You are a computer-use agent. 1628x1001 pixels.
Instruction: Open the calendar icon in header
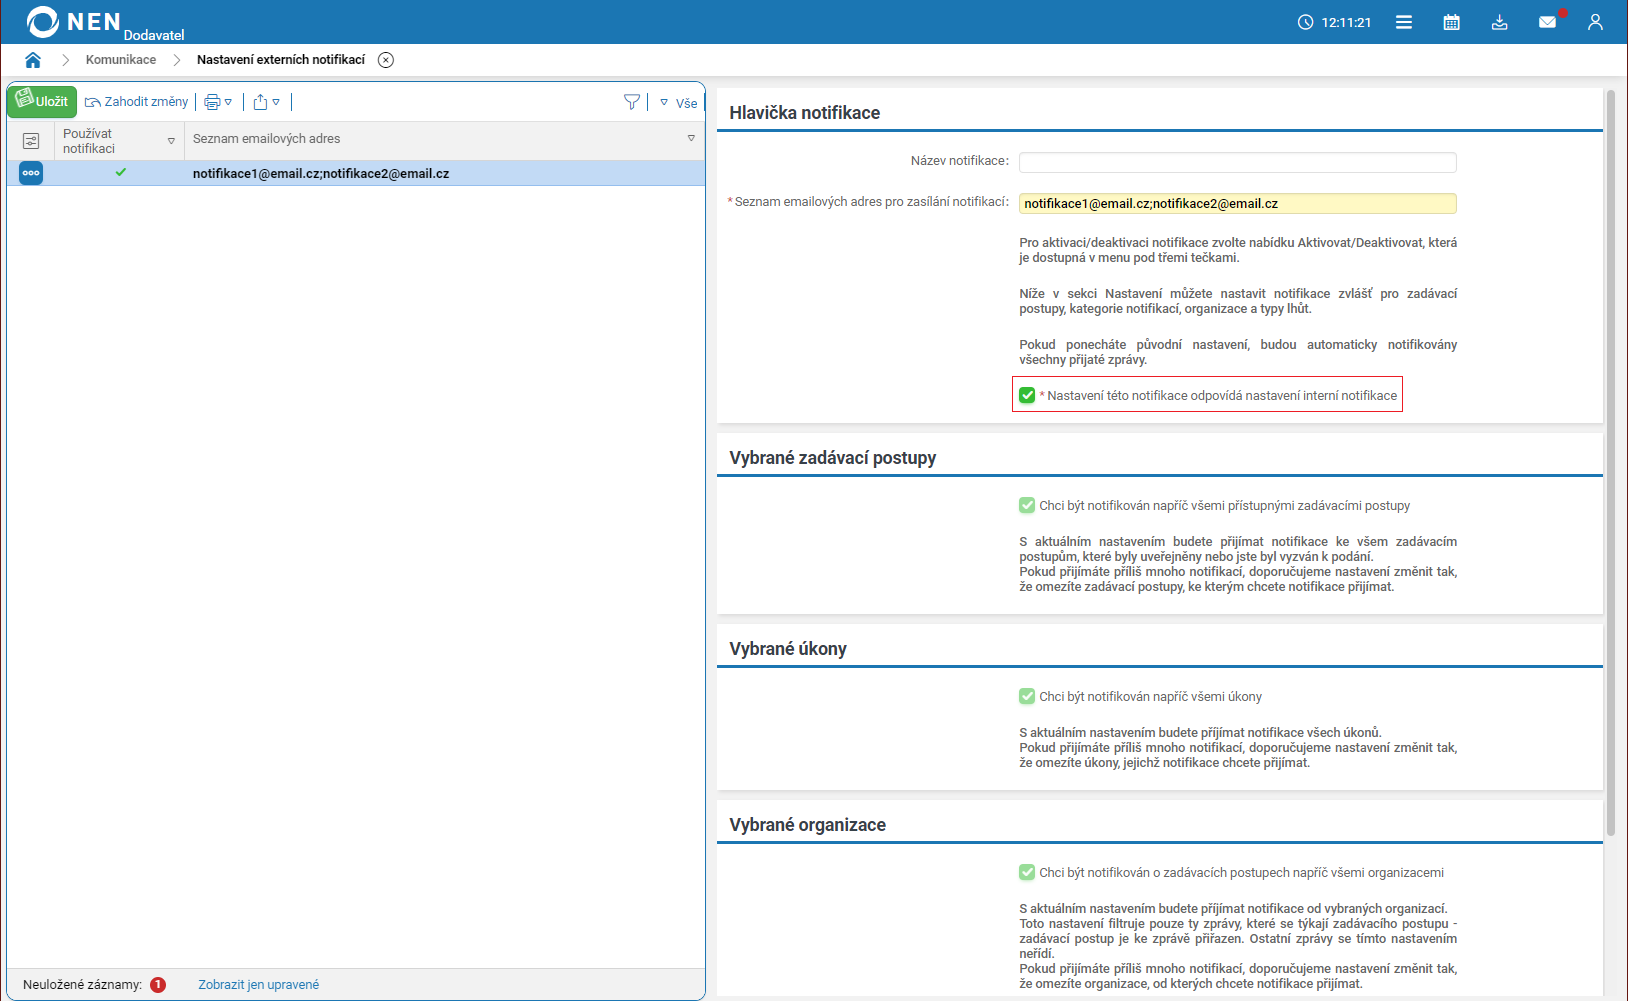[x=1451, y=22]
